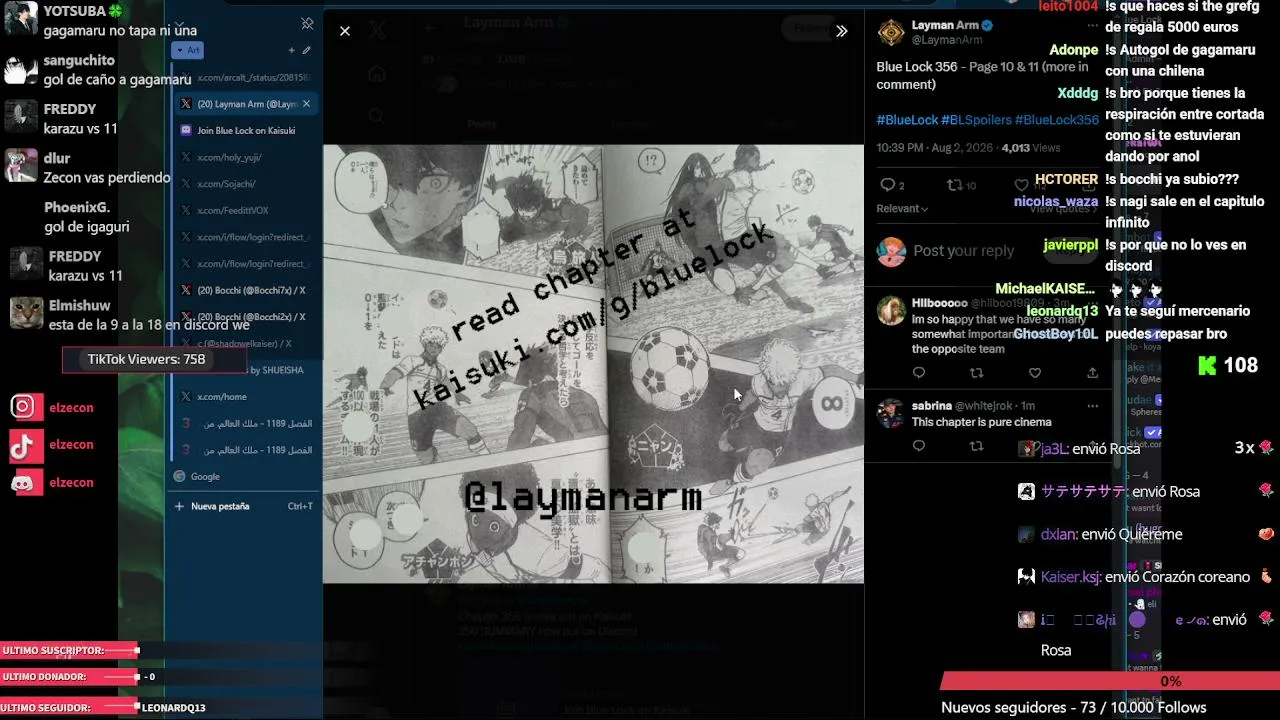1280x720 pixels.
Task: Open the more menu on sabrina's reply
Action: click(1092, 406)
